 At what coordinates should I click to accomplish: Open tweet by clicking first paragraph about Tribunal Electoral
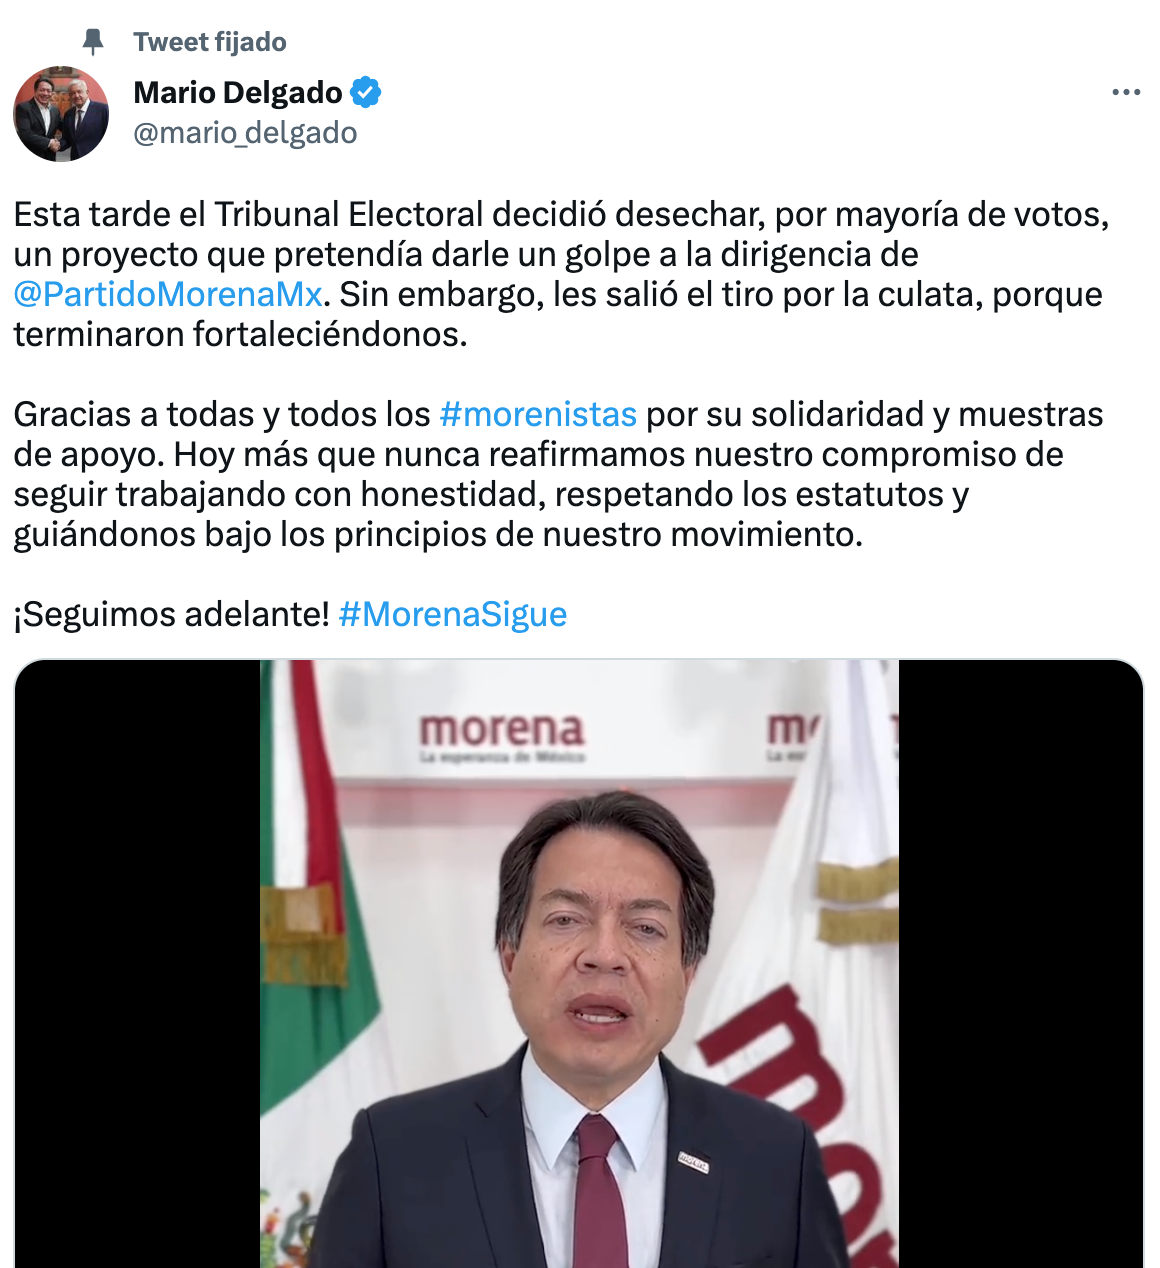point(561,274)
